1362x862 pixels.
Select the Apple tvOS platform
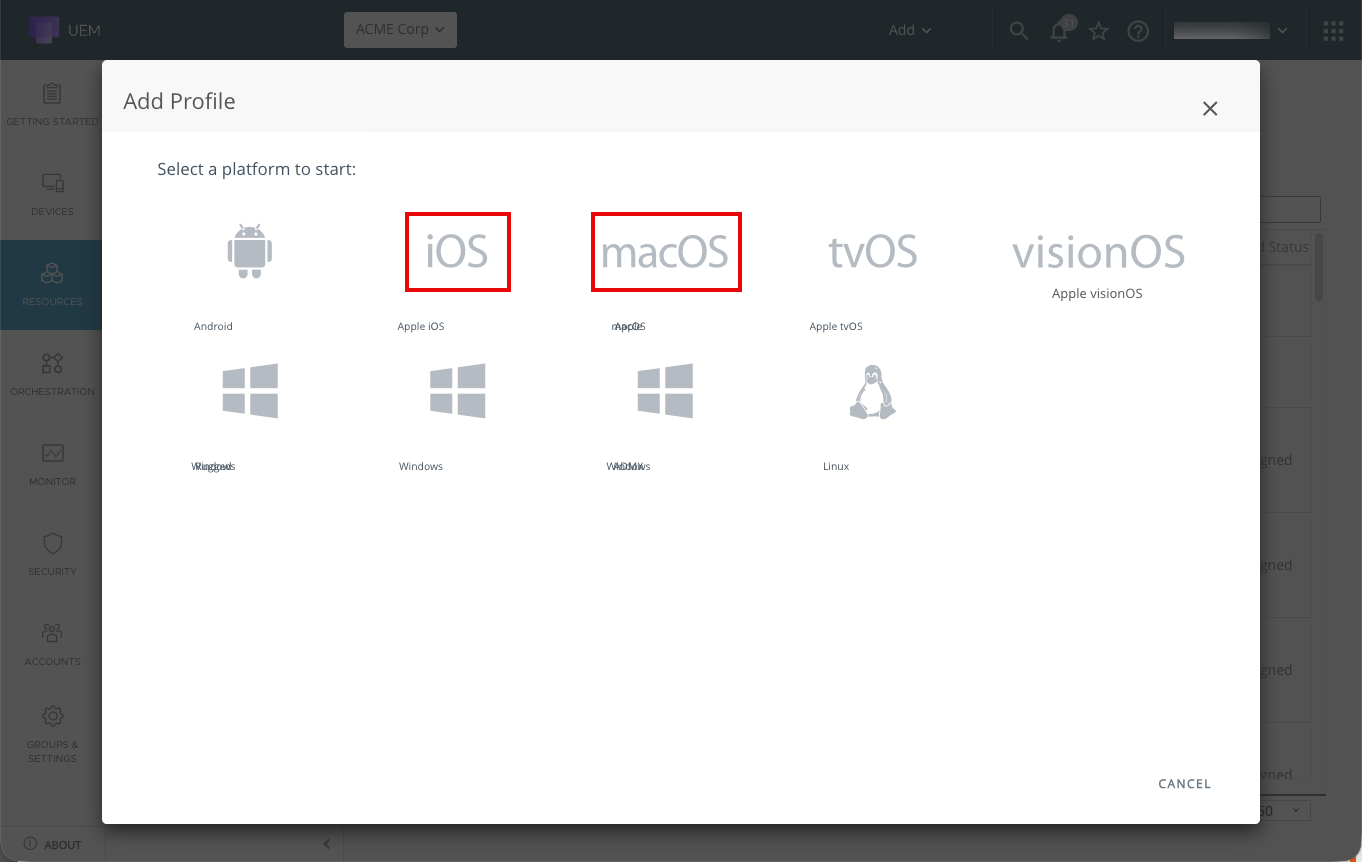(873, 252)
